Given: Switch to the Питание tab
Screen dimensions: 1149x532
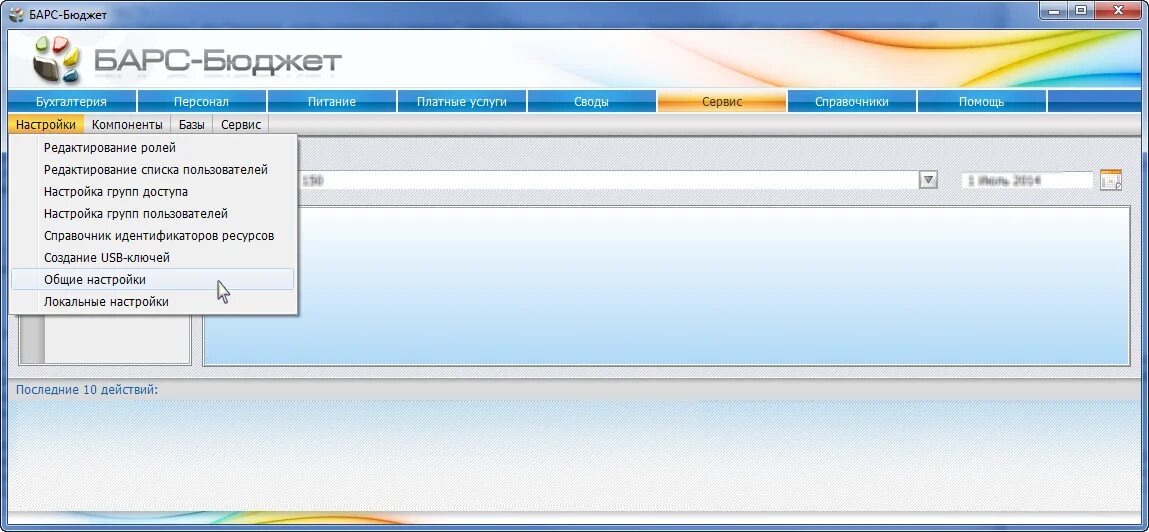Looking at the screenshot, I should pos(331,102).
